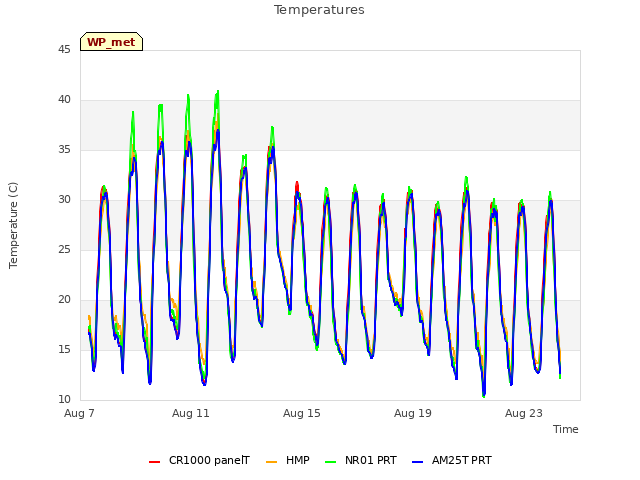
Task: Click the 30 y-axis tick label
Action: tap(64, 200)
